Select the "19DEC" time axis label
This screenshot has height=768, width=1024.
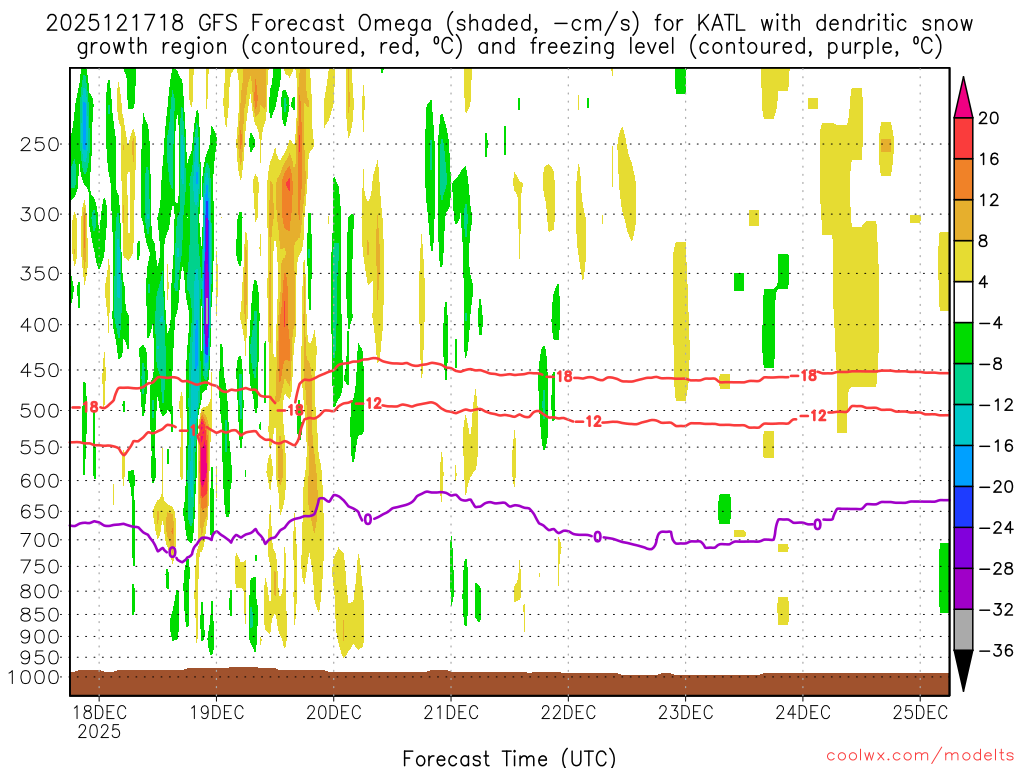(x=217, y=712)
